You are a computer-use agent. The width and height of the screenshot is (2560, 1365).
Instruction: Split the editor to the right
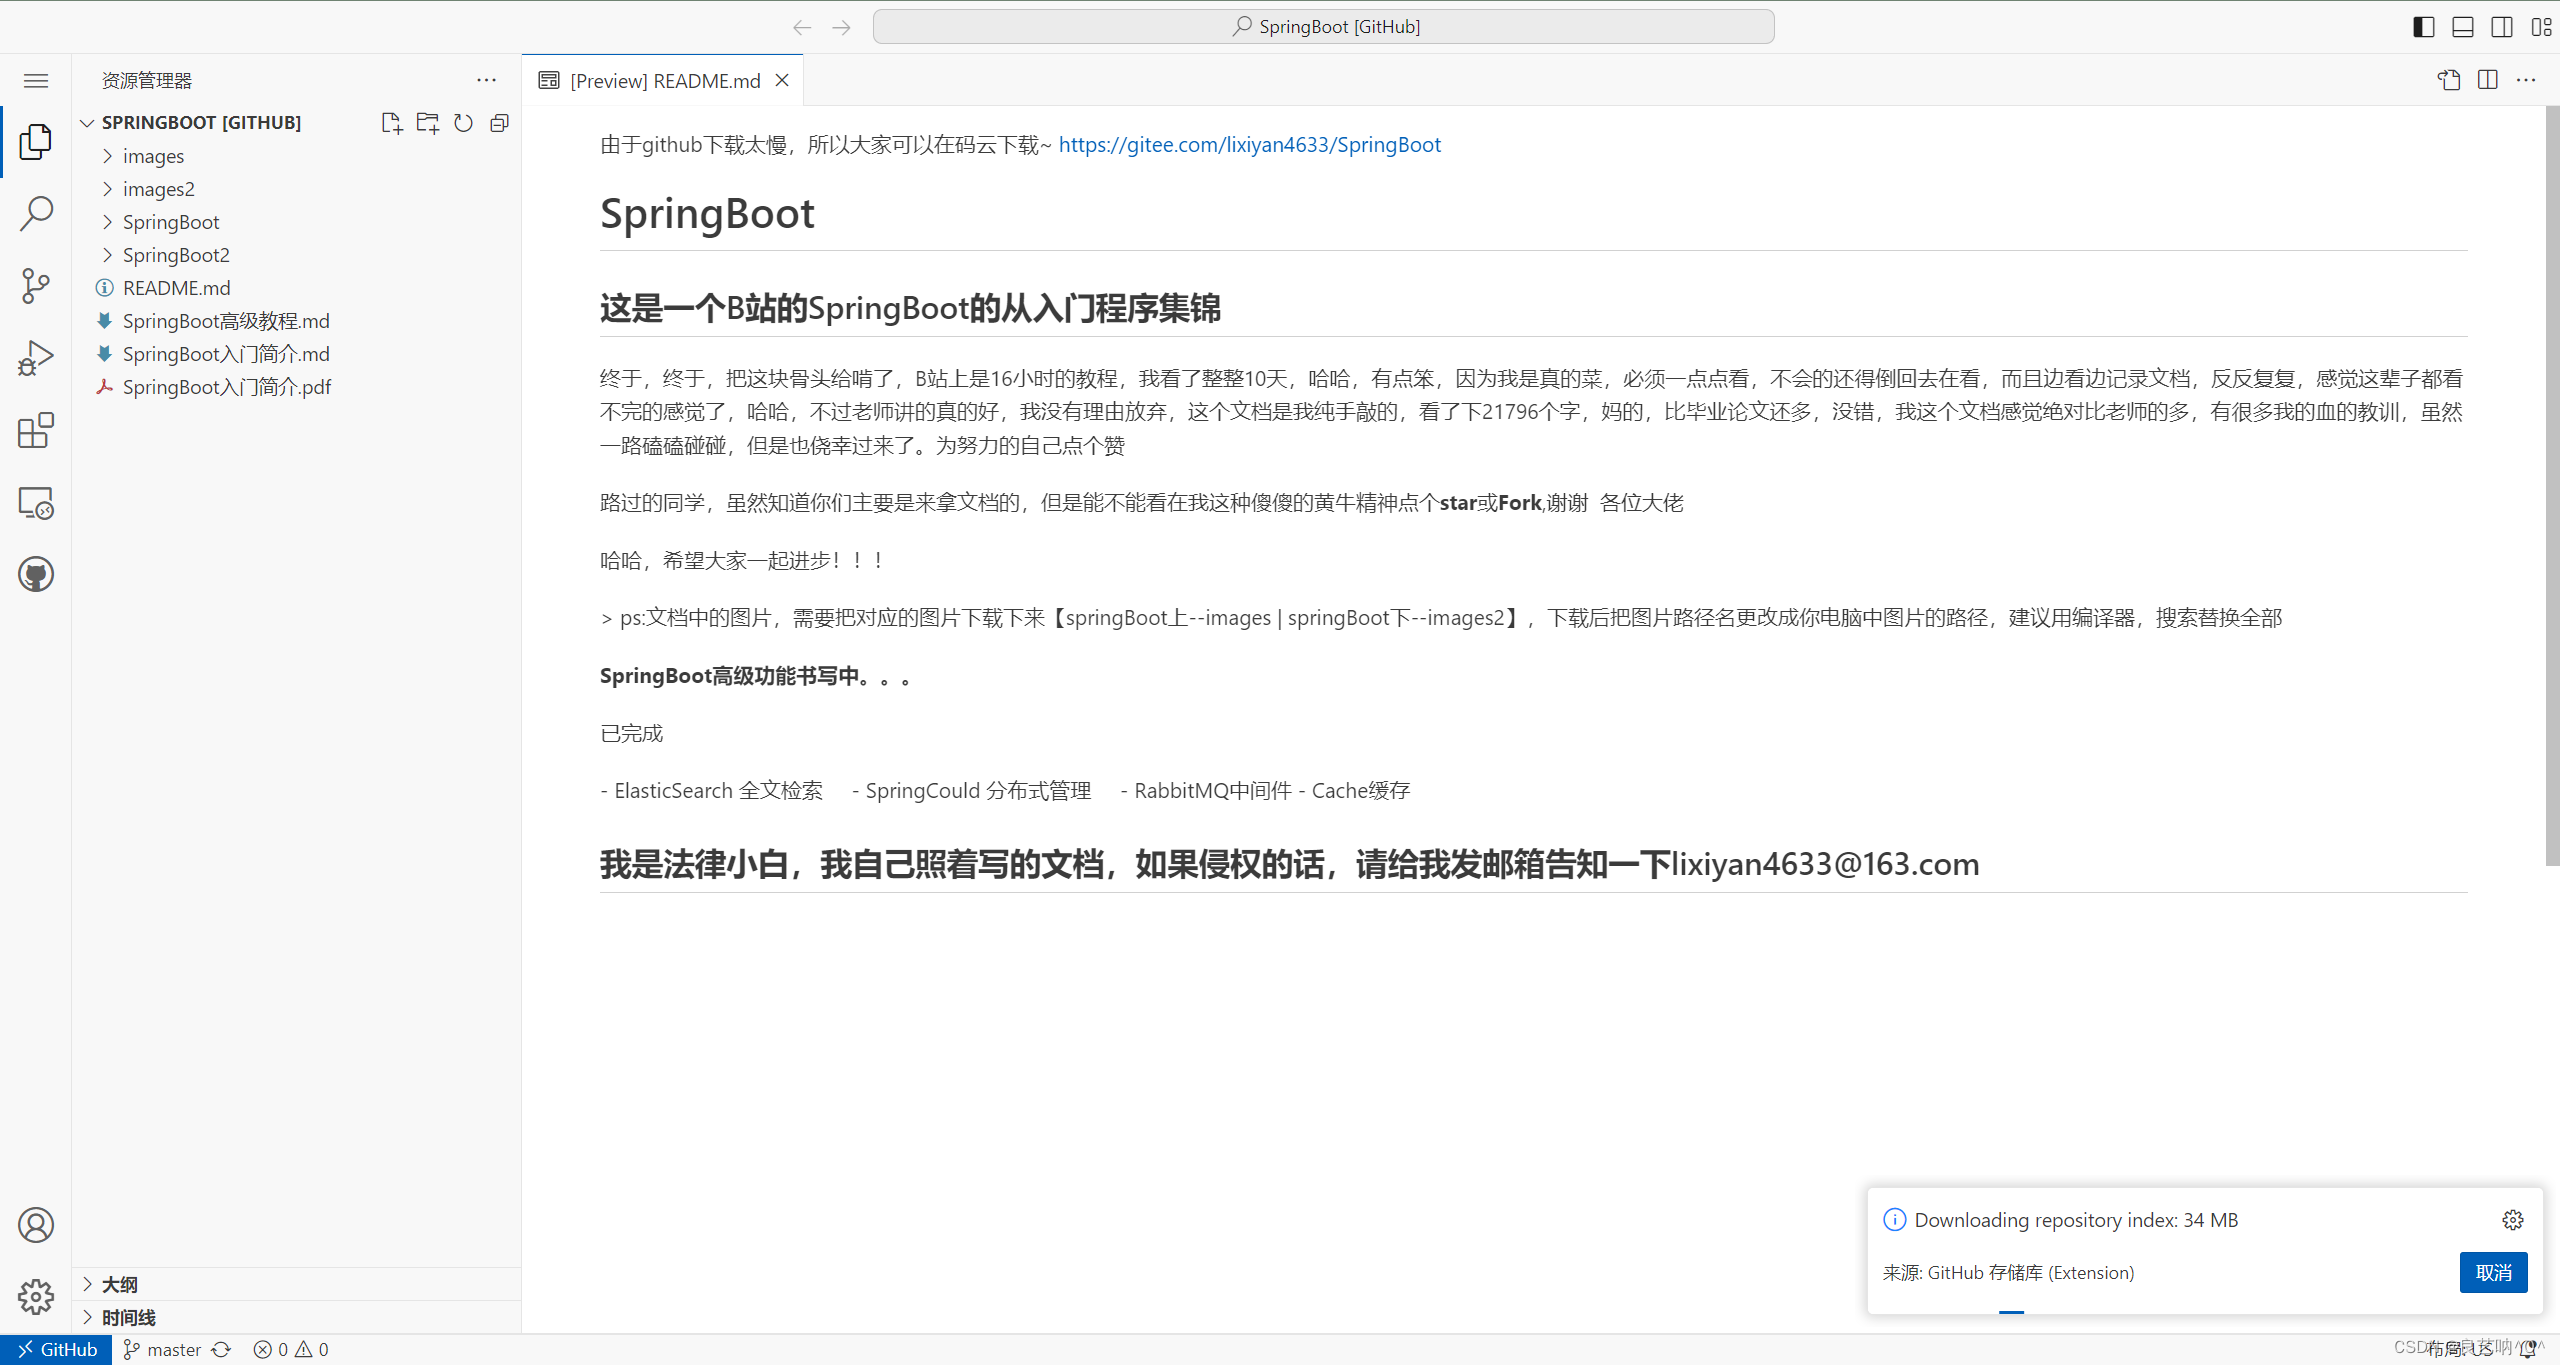pyautogui.click(x=2488, y=80)
